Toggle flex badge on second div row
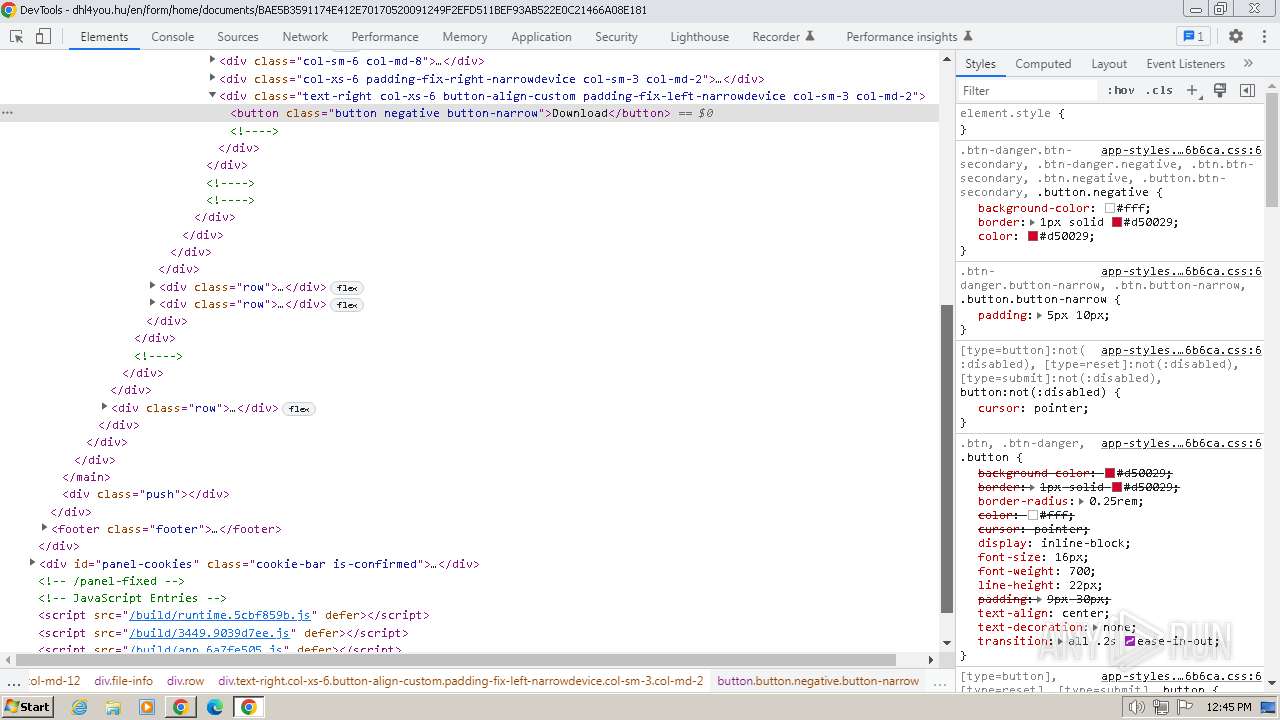 tap(347, 304)
